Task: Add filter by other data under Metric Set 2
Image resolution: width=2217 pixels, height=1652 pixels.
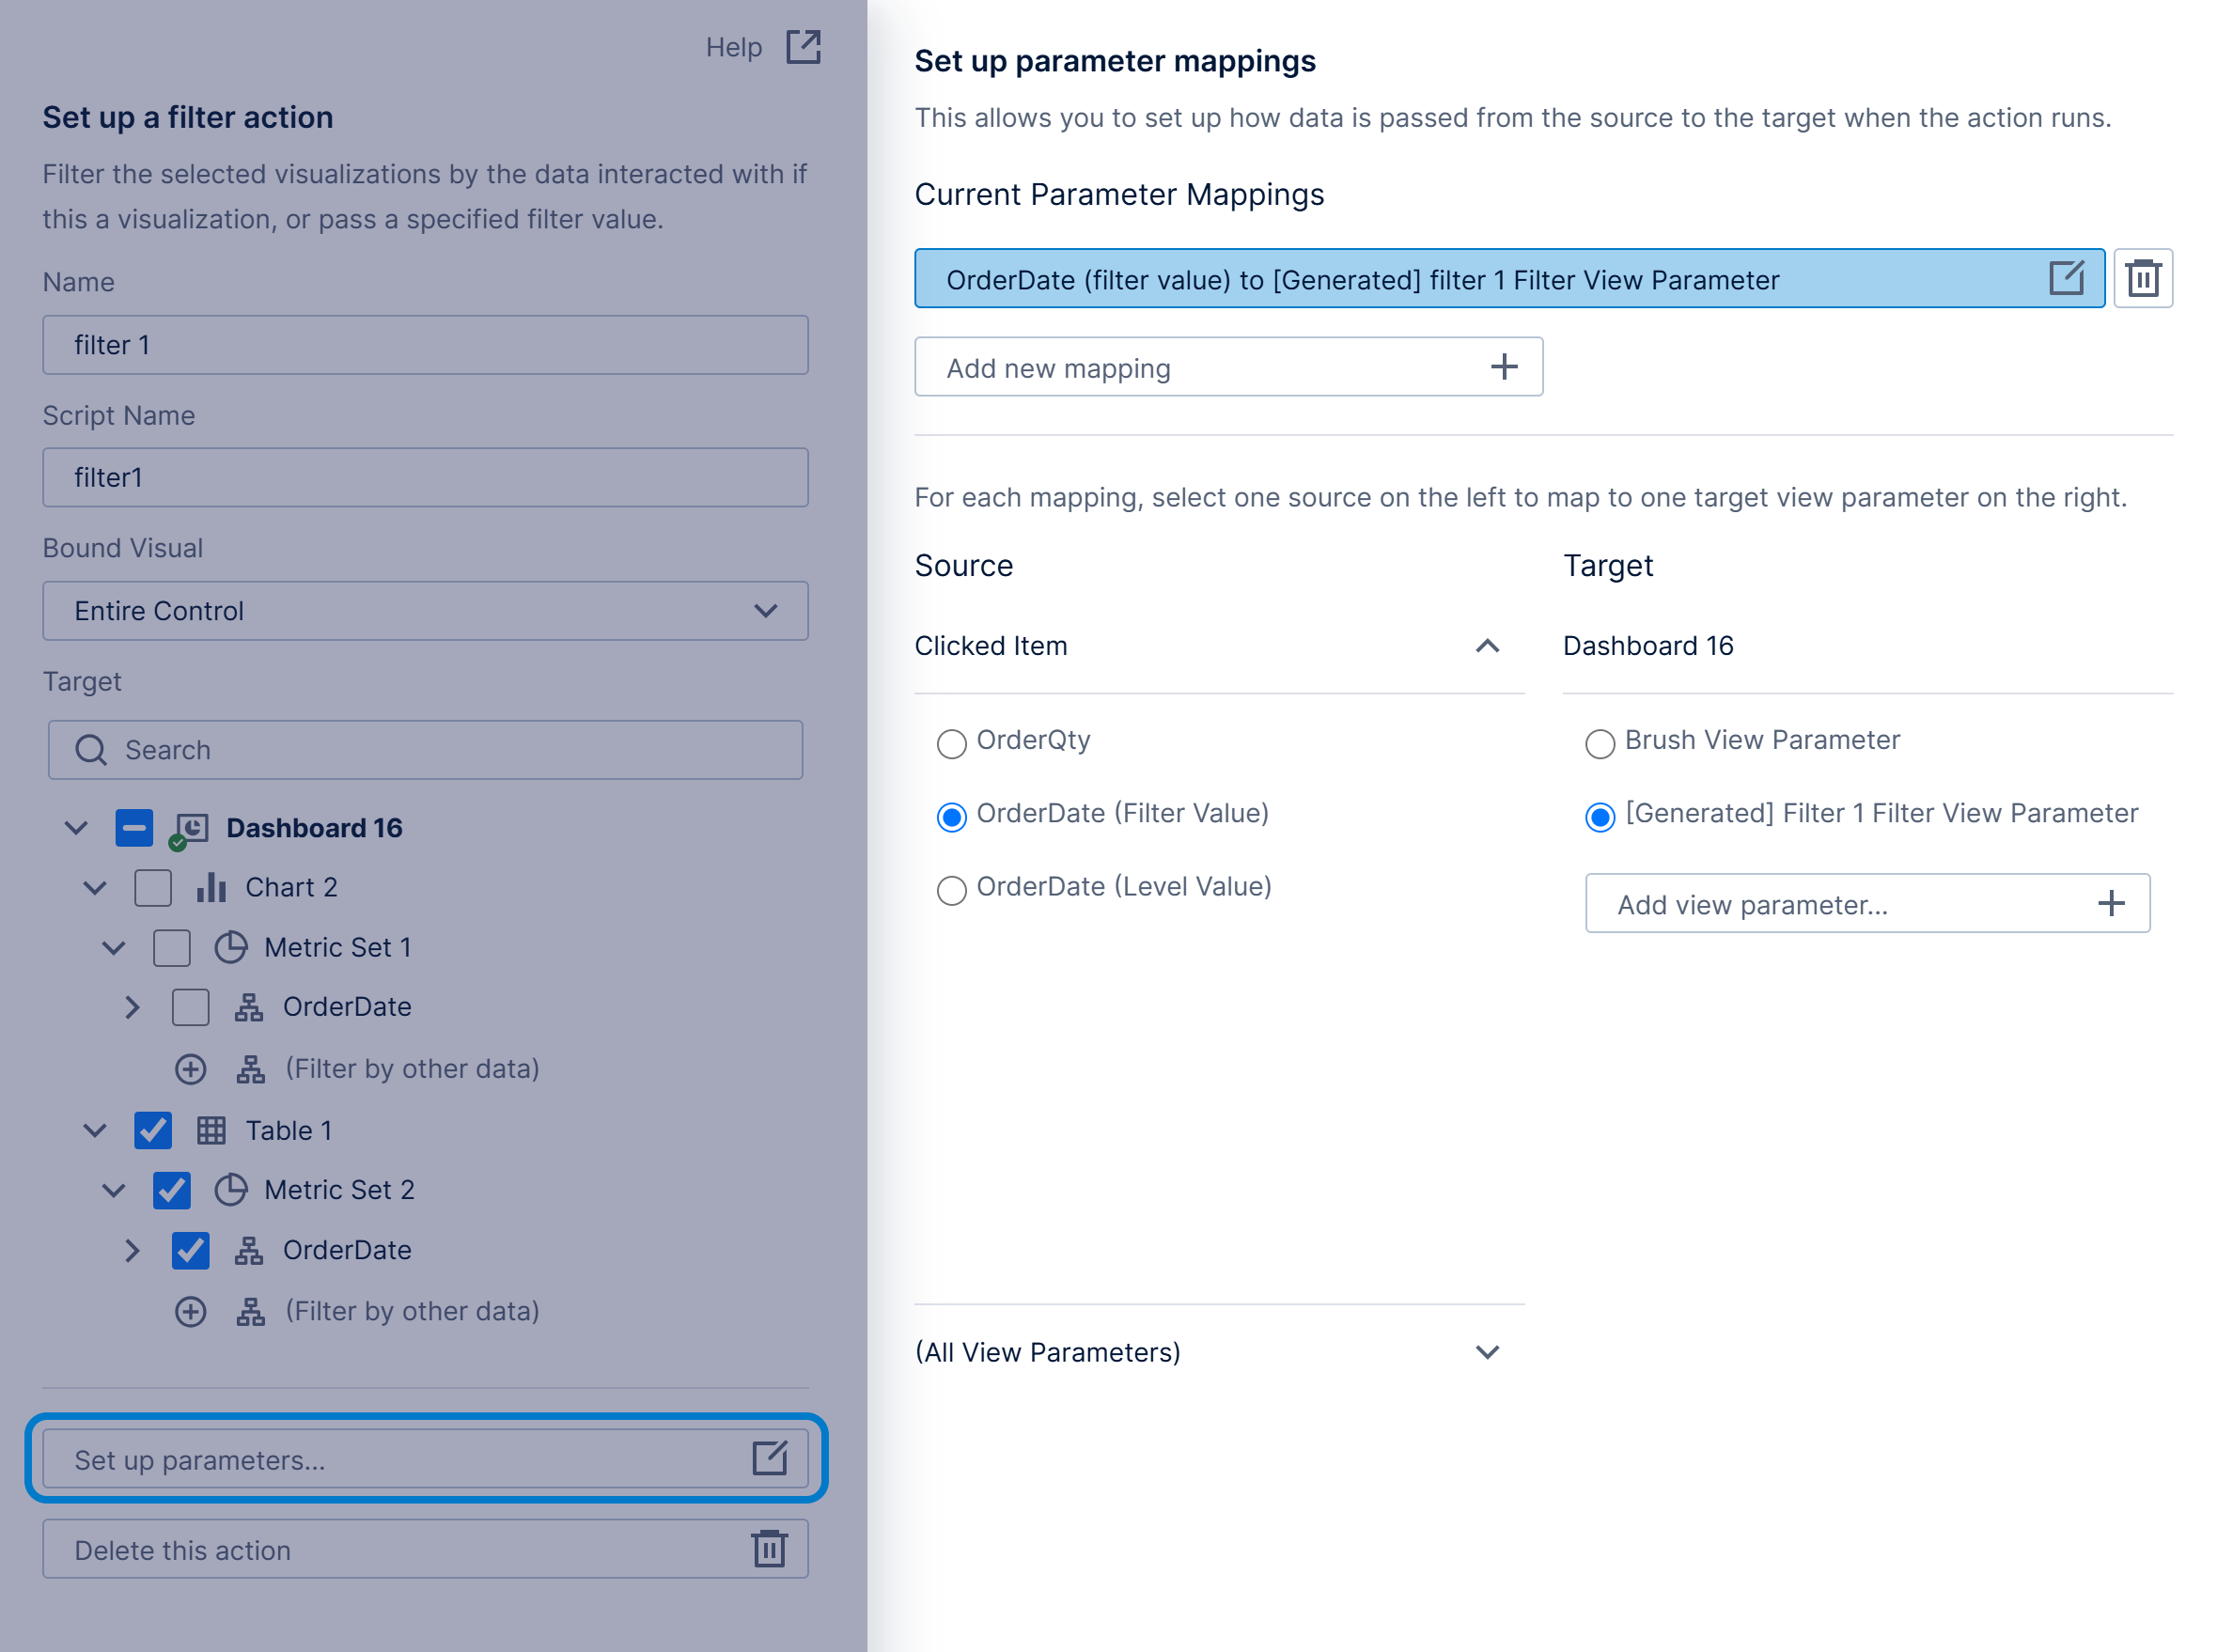Action: pyautogui.click(x=190, y=1311)
